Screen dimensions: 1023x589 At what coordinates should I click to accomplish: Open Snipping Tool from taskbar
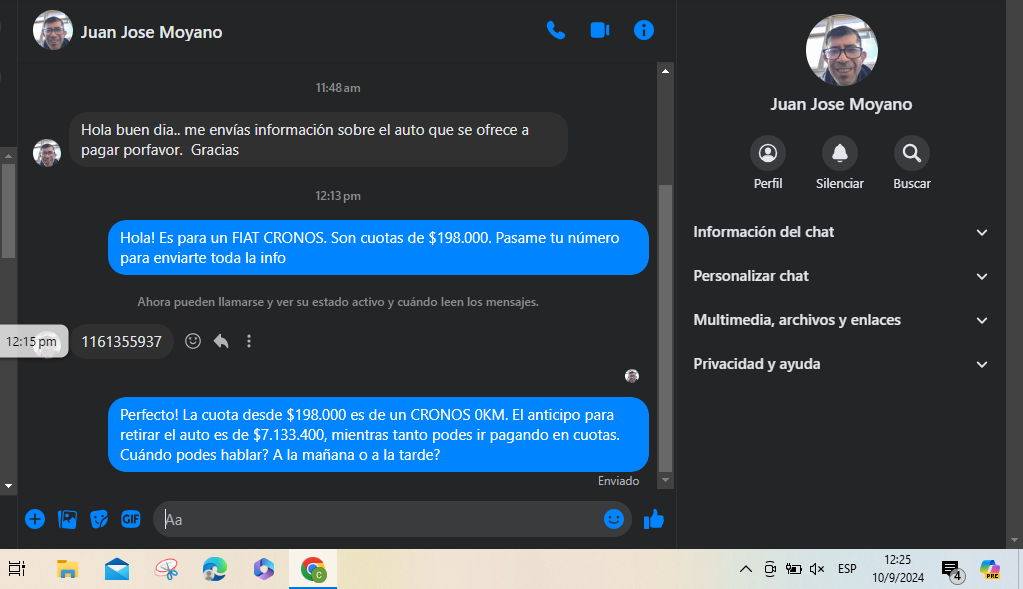pos(166,569)
